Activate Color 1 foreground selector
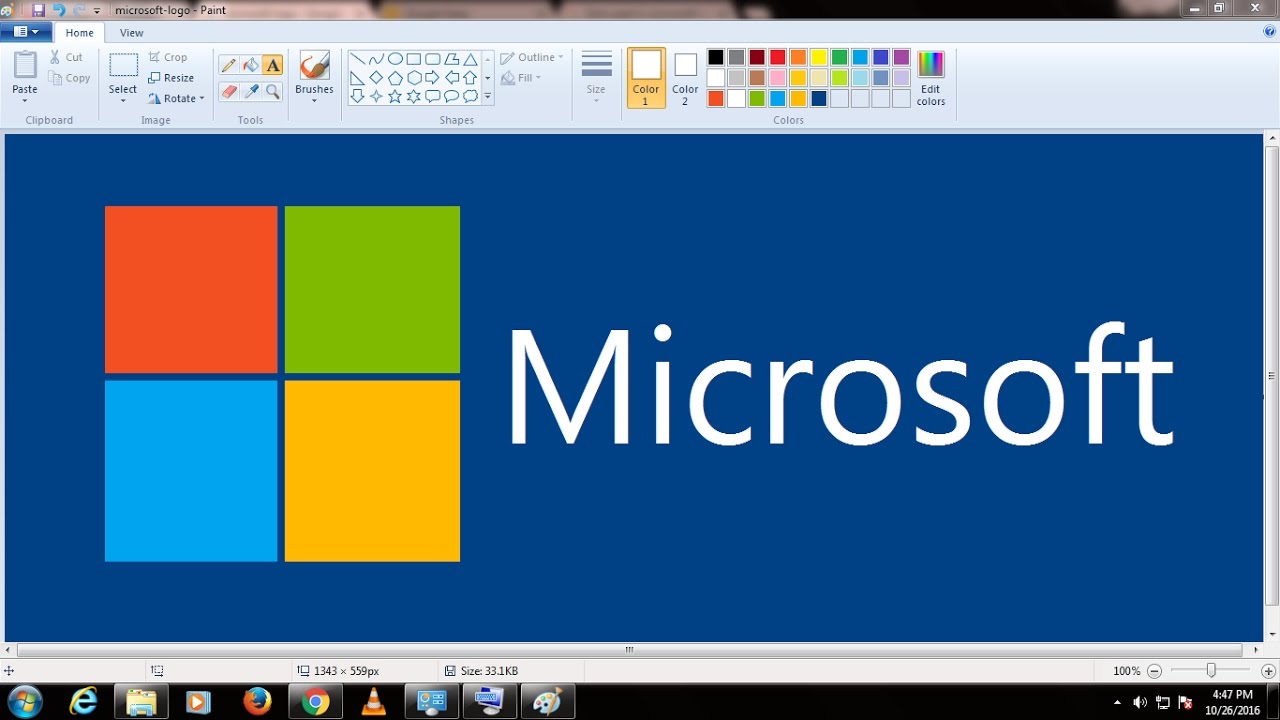The image size is (1280, 720). 646,78
